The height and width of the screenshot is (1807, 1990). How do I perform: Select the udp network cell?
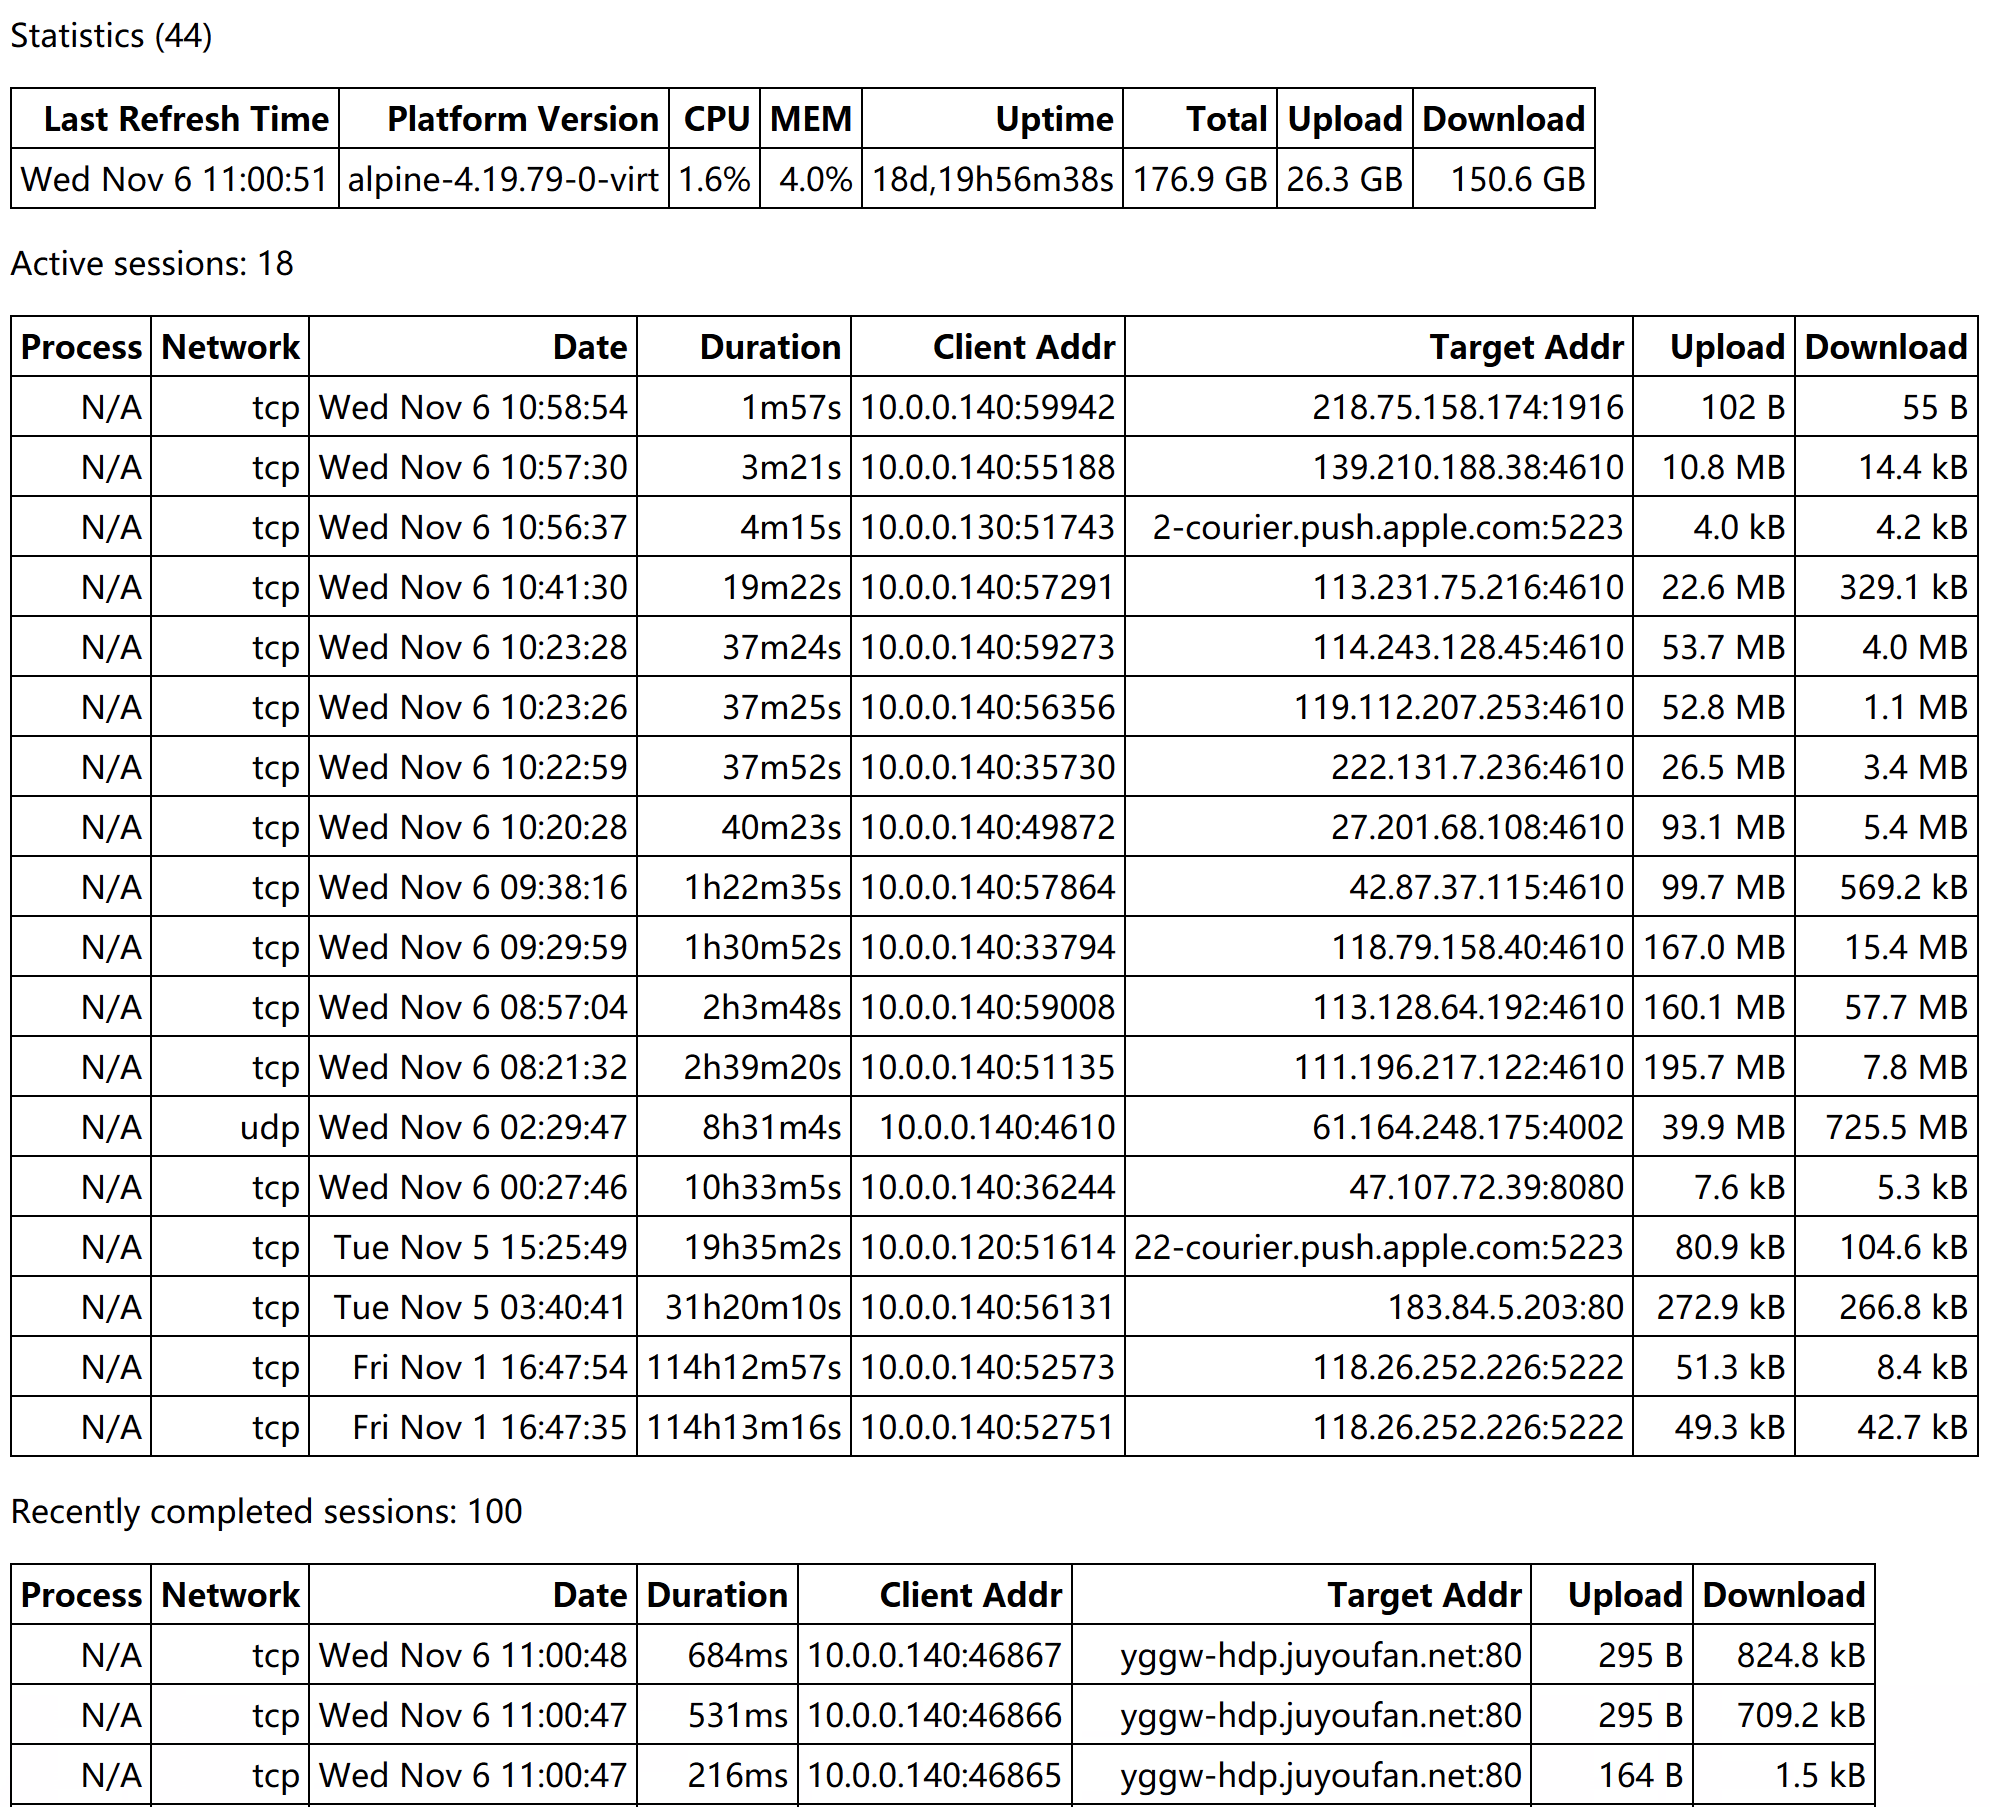coord(269,1127)
